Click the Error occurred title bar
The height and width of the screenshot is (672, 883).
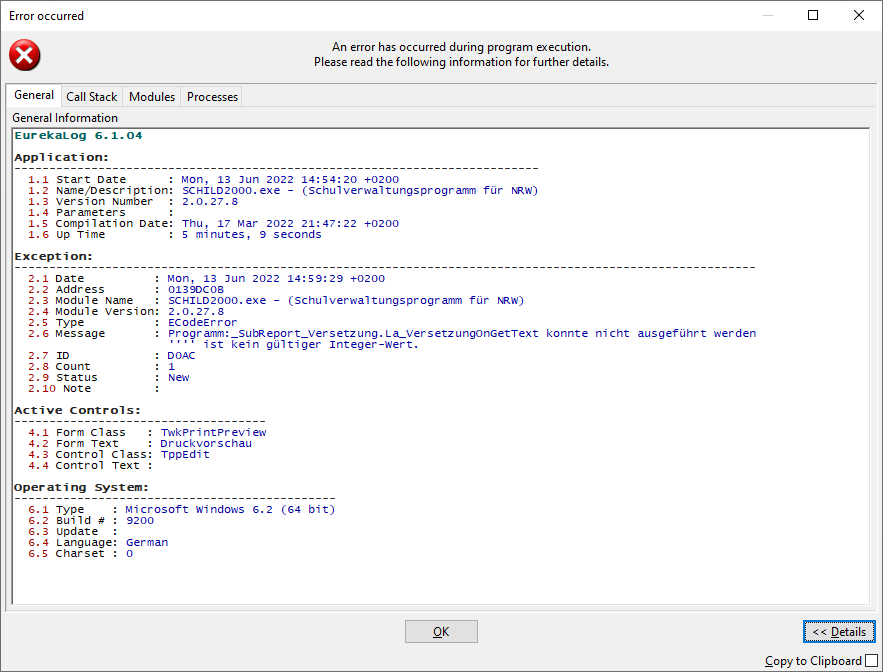click(x=380, y=15)
